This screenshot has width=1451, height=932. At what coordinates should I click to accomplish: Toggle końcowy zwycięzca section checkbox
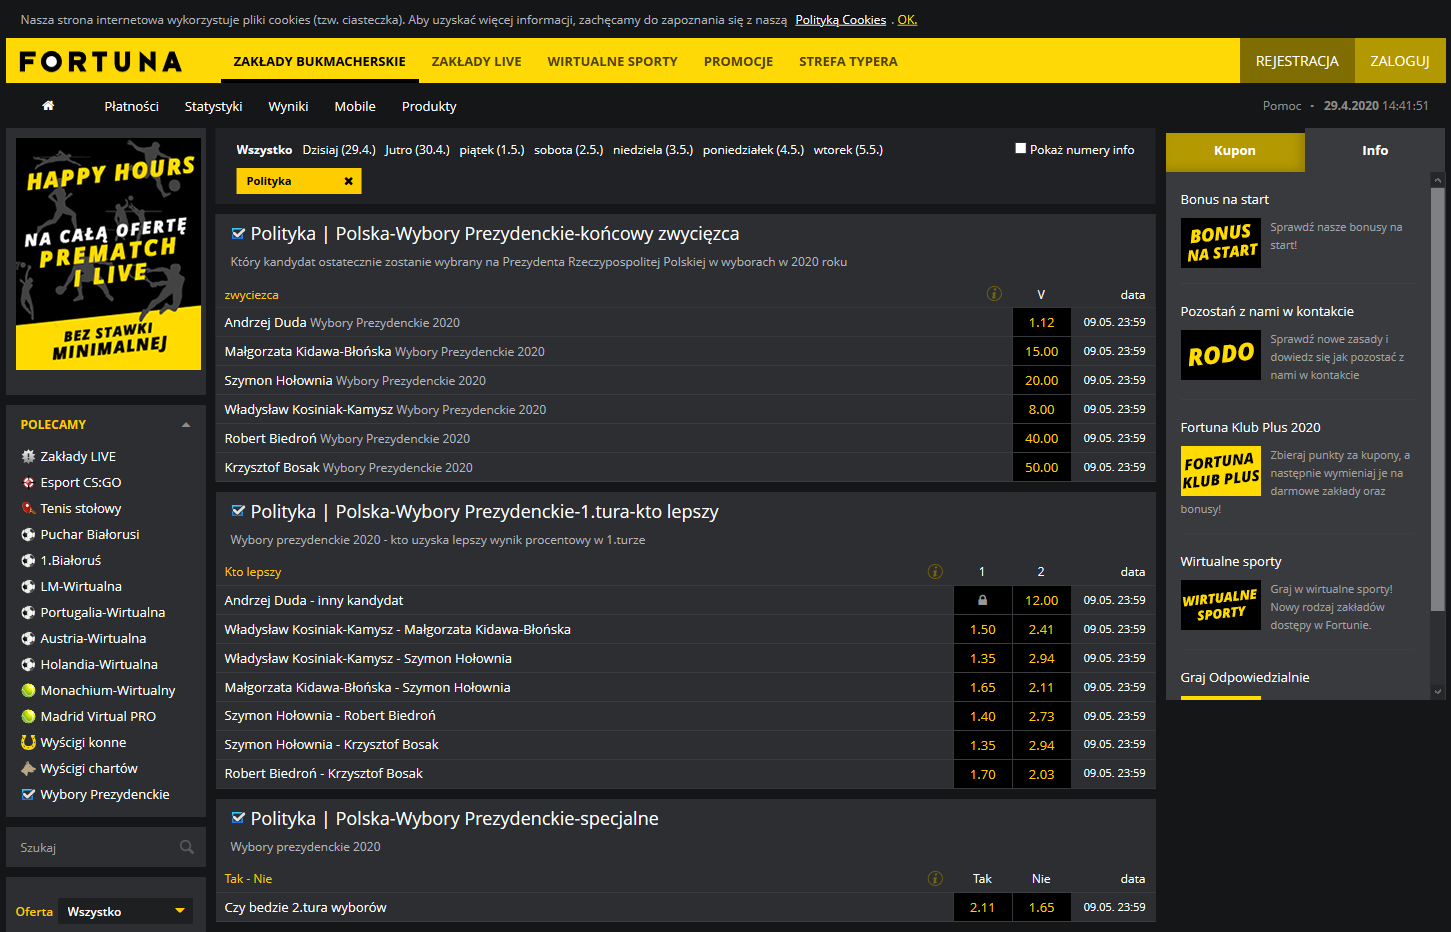point(238,233)
